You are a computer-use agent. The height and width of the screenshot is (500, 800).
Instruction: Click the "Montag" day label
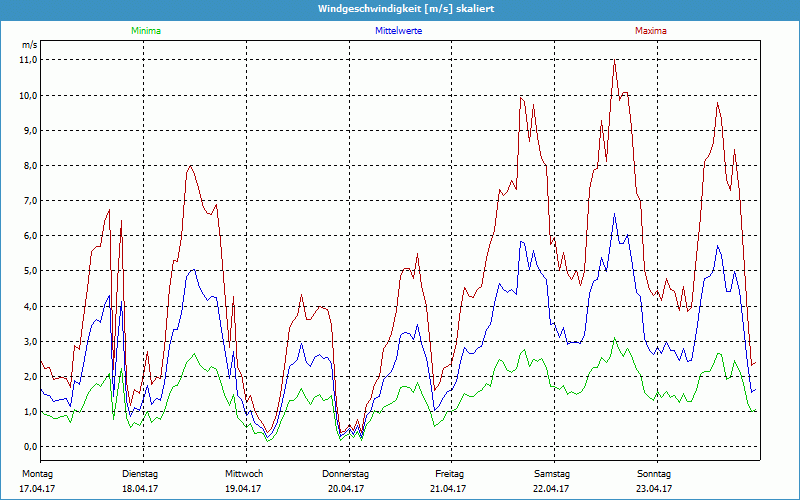tap(37, 474)
